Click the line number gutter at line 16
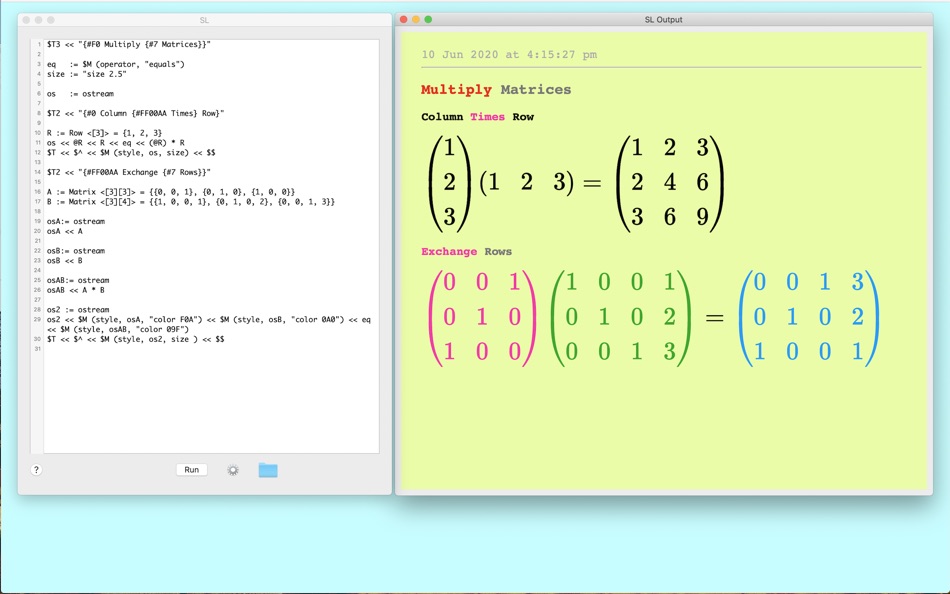This screenshot has width=950, height=594. 38,192
